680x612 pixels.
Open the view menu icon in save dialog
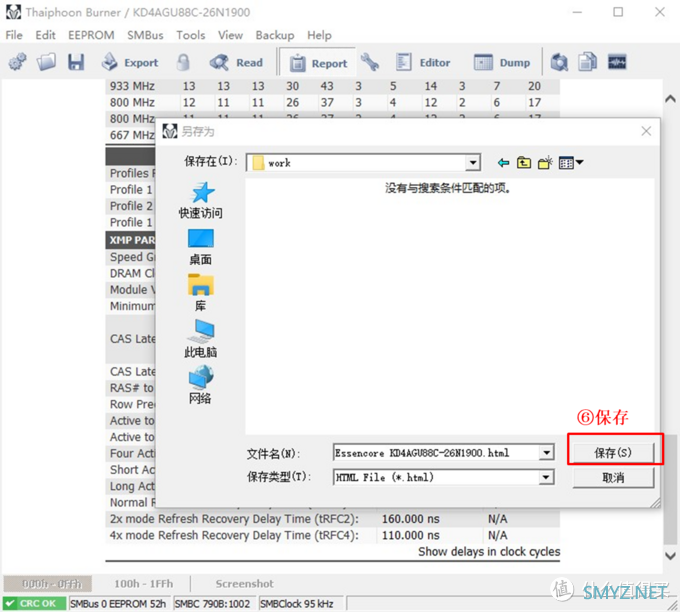pos(571,163)
